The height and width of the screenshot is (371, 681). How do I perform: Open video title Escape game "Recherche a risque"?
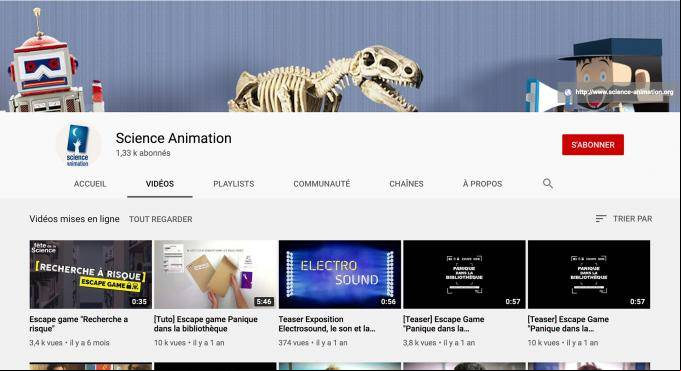(x=79, y=324)
